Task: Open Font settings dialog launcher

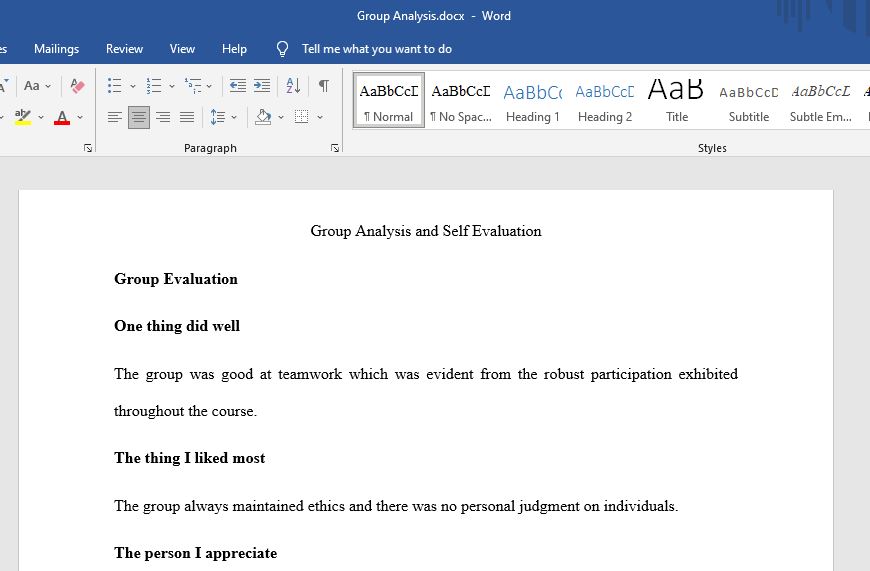Action: [88, 148]
